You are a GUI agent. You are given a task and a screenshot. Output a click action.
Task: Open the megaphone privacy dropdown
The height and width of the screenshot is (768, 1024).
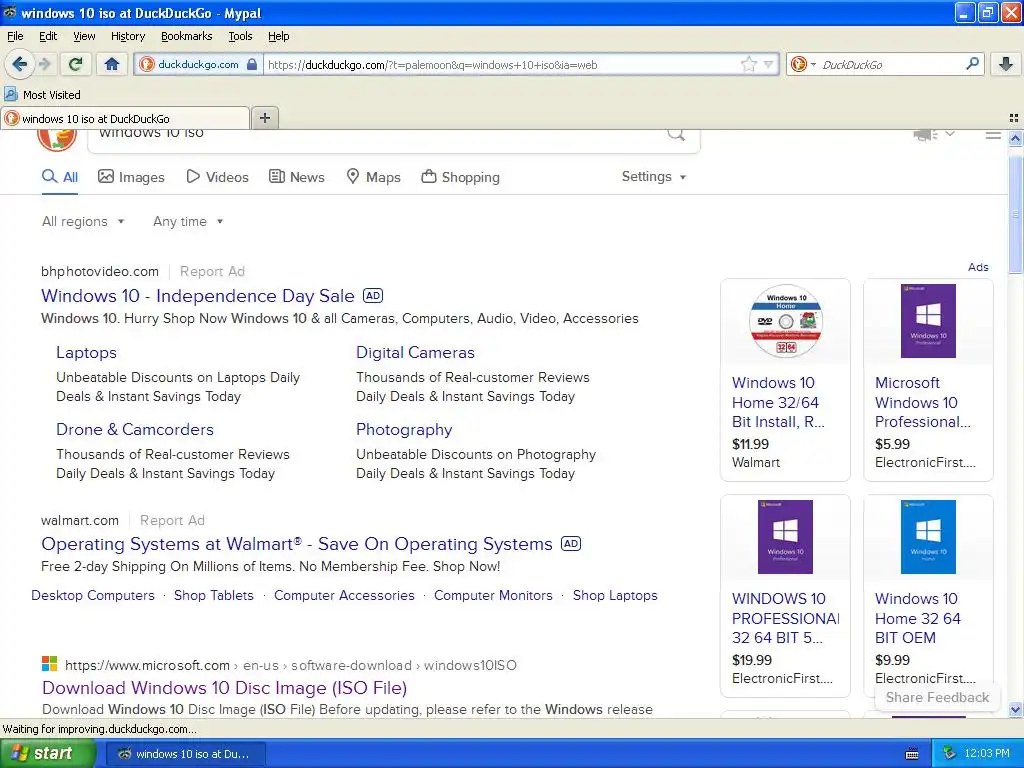tap(934, 135)
